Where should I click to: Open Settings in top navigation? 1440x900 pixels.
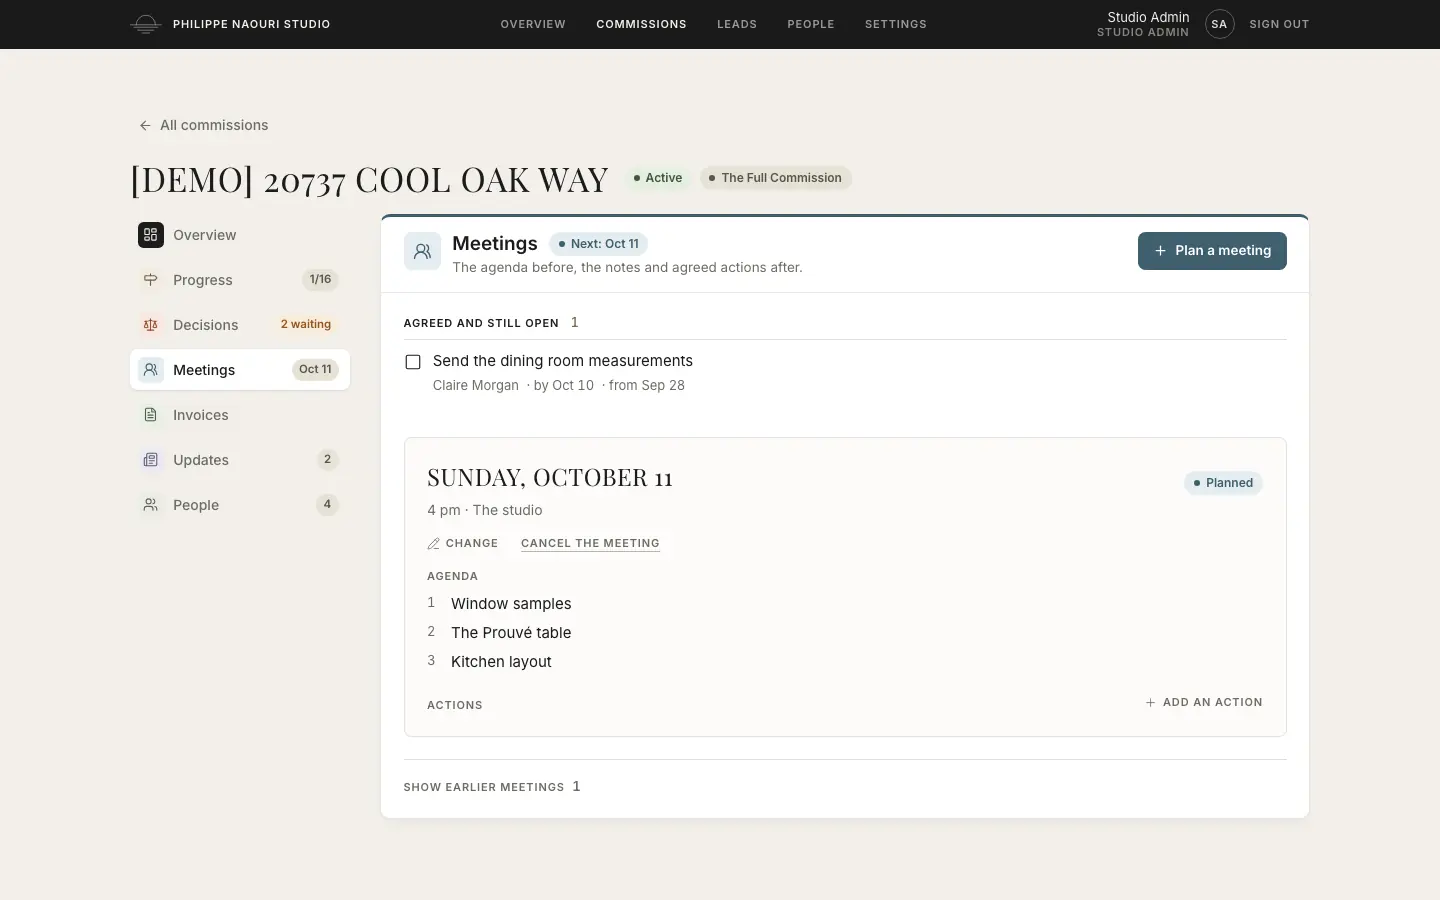(x=896, y=24)
